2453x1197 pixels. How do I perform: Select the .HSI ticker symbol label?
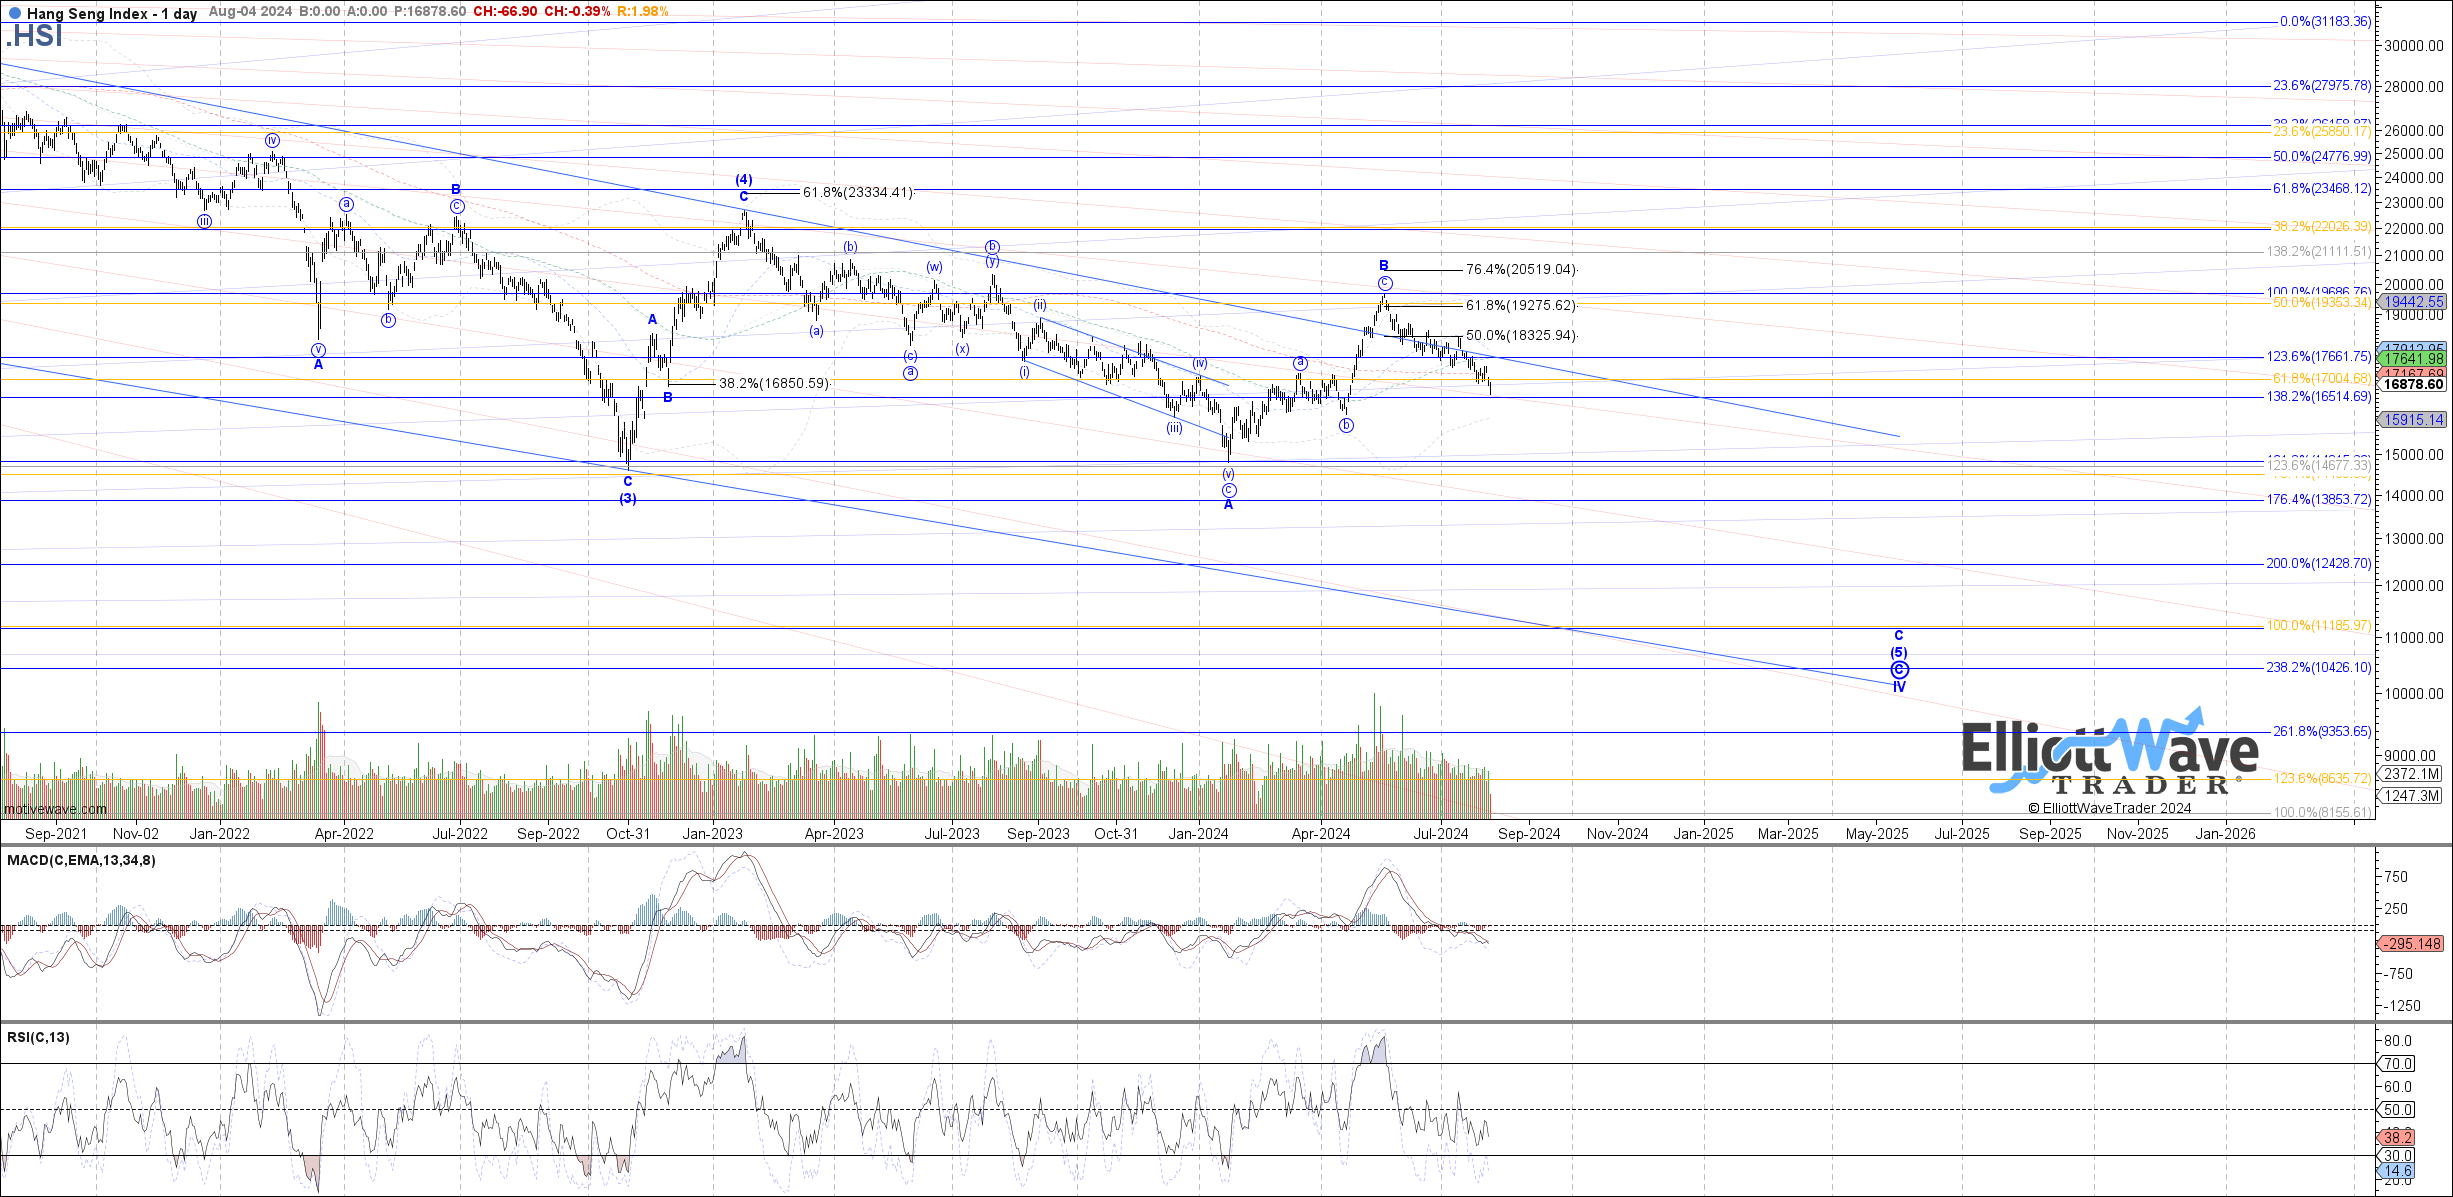(x=34, y=36)
